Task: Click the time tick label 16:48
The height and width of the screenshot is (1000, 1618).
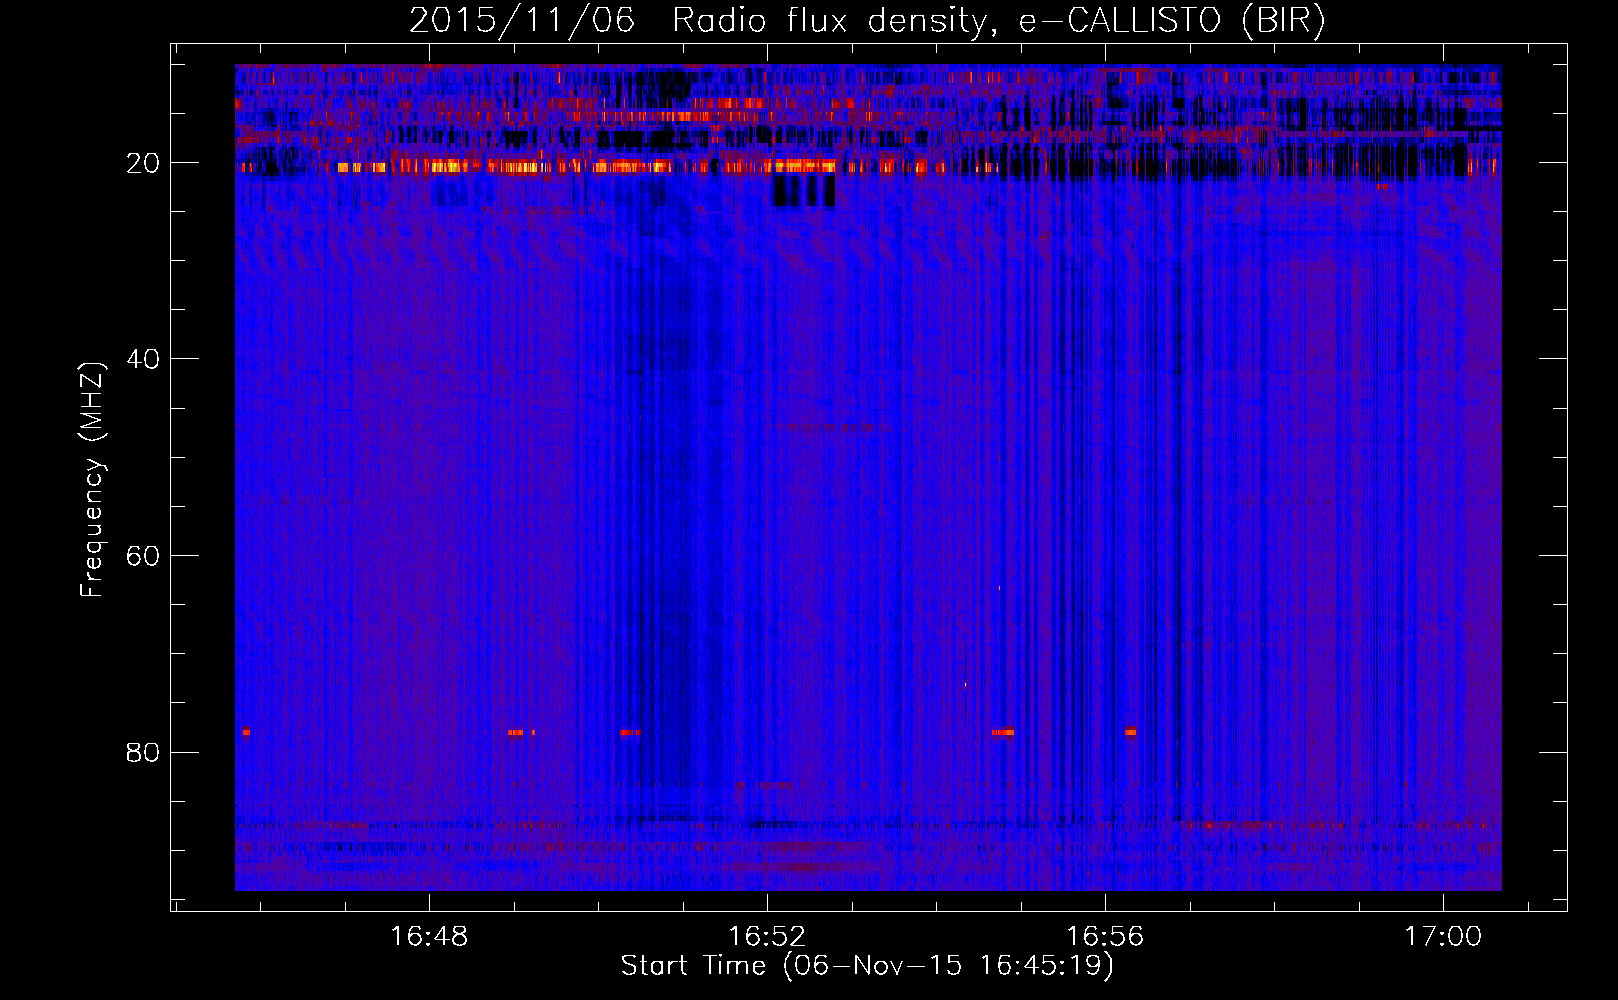Action: (429, 937)
